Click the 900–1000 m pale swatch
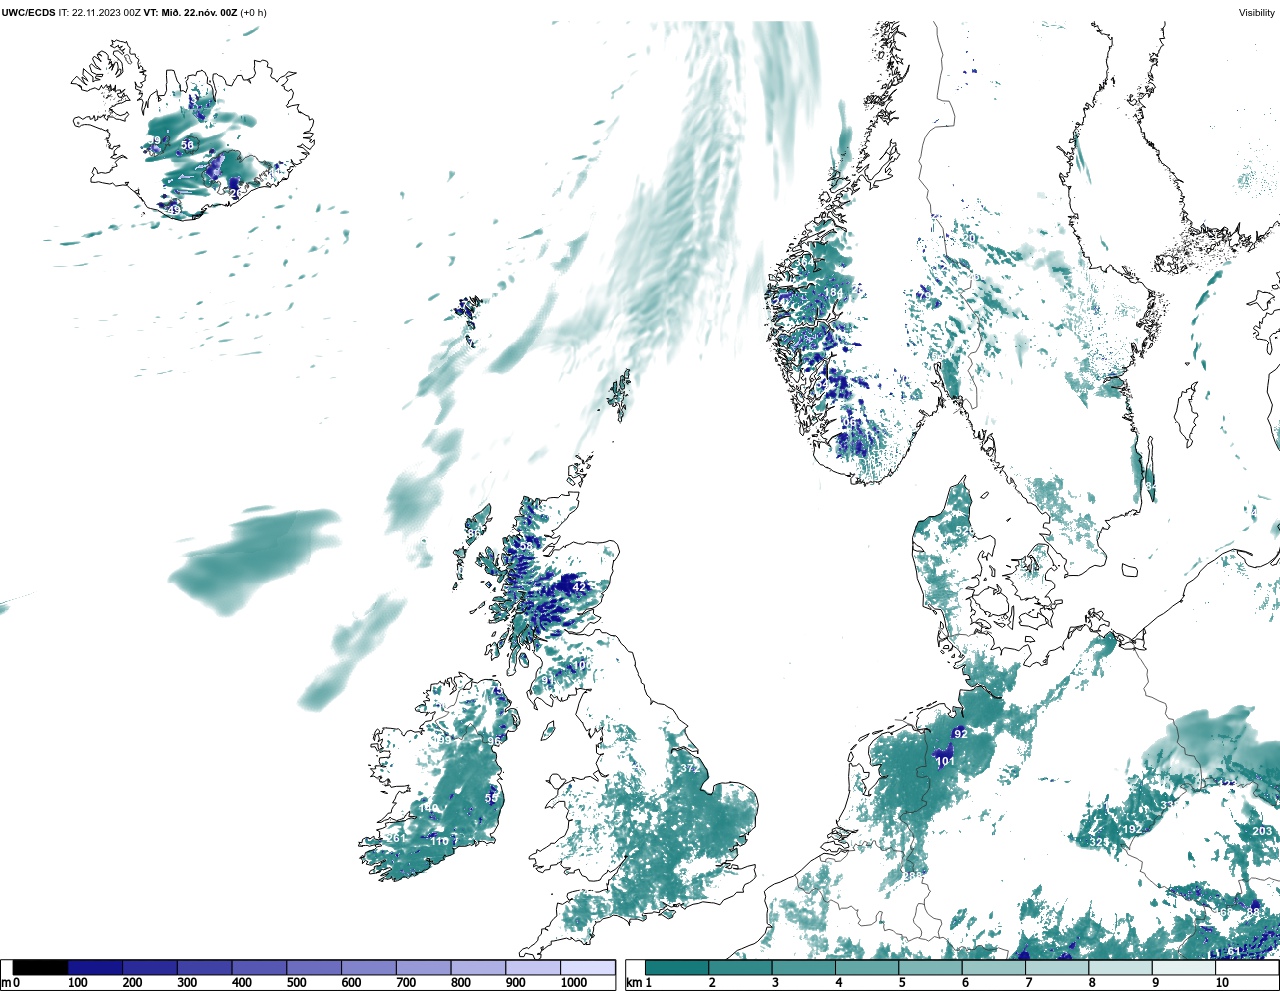This screenshot has height=991, width=1280. [532, 967]
